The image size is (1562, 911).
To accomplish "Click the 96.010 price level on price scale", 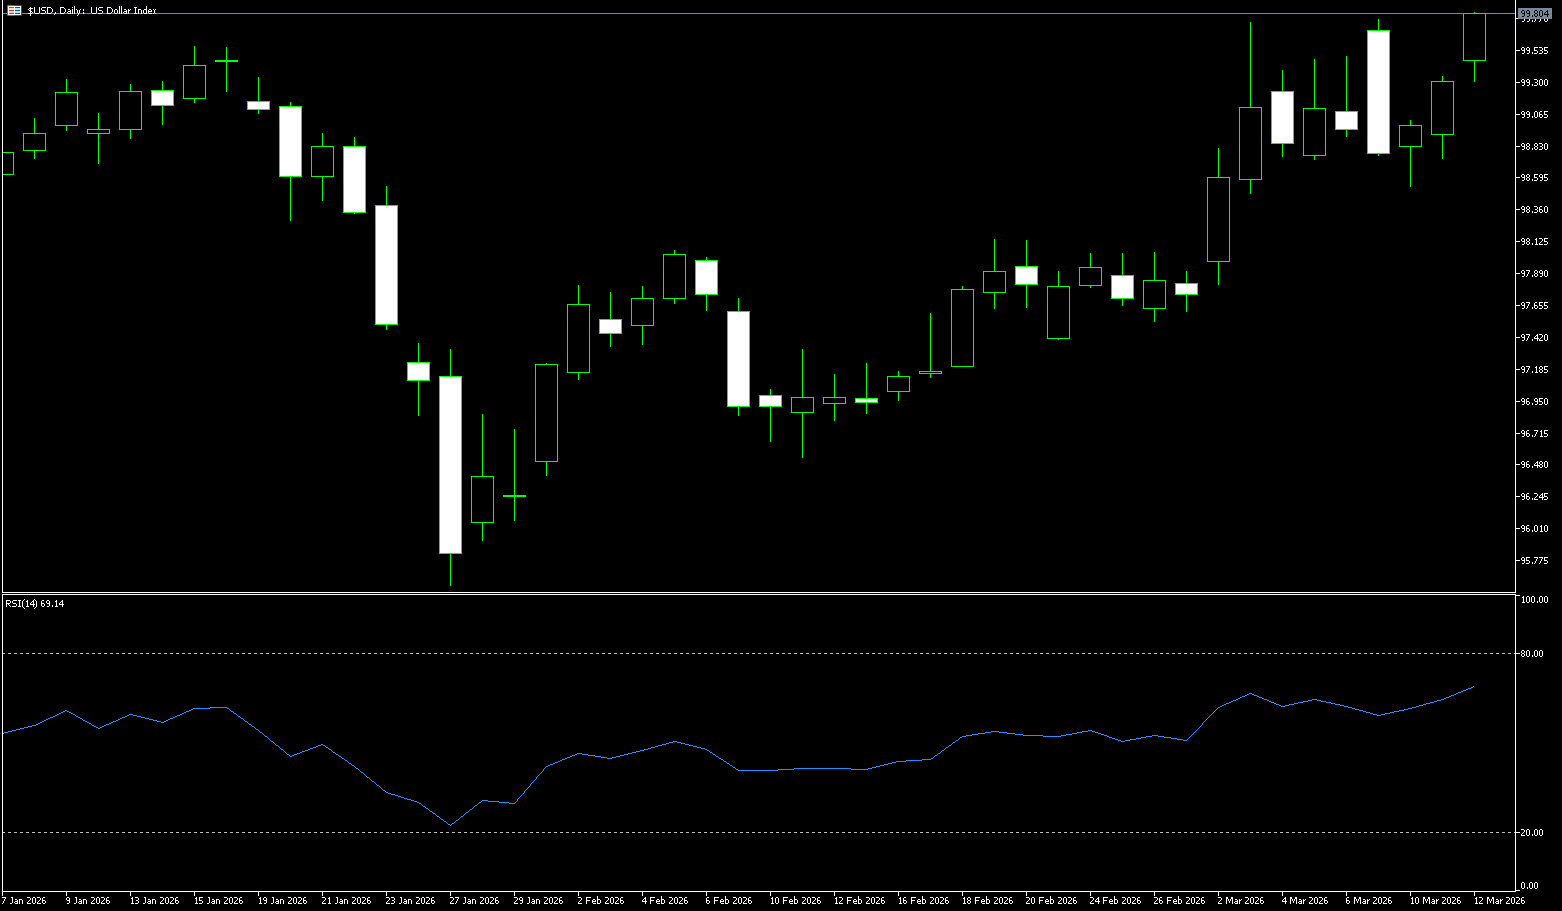I will pyautogui.click(x=1534, y=529).
